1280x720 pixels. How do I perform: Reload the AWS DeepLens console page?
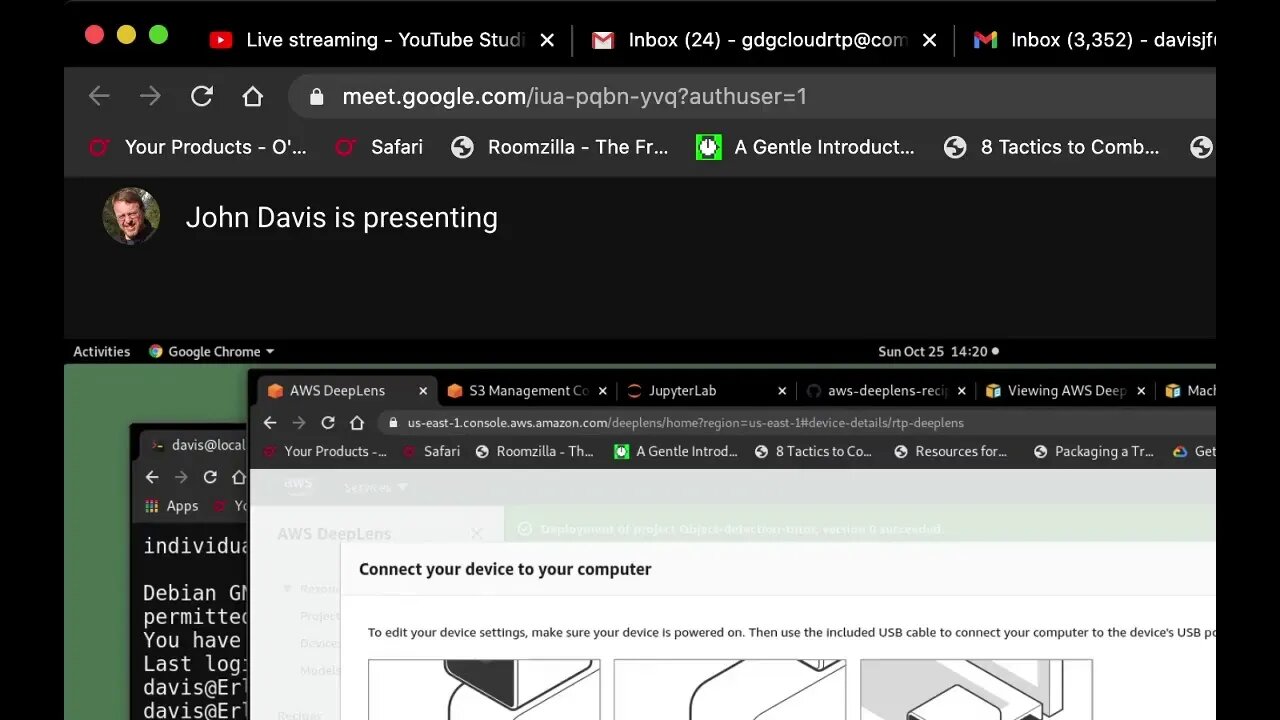[x=328, y=423]
